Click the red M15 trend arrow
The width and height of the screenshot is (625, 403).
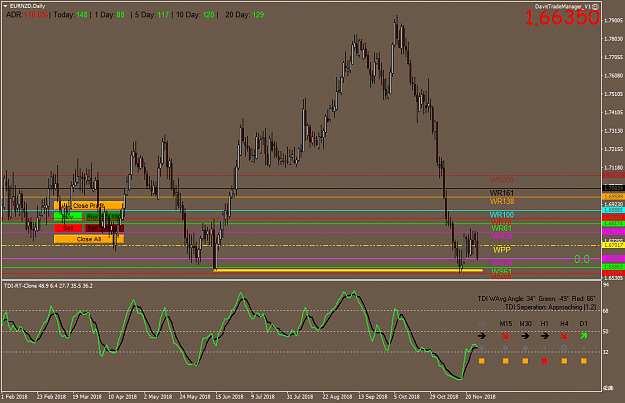(505, 336)
